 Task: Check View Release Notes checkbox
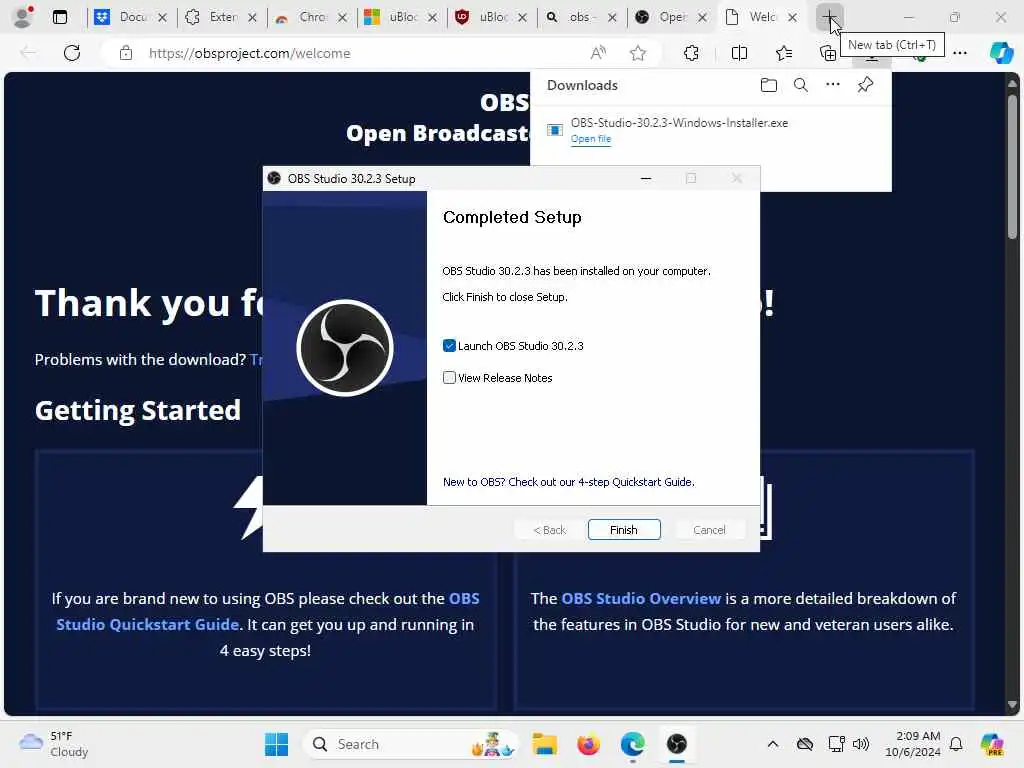[449, 377]
